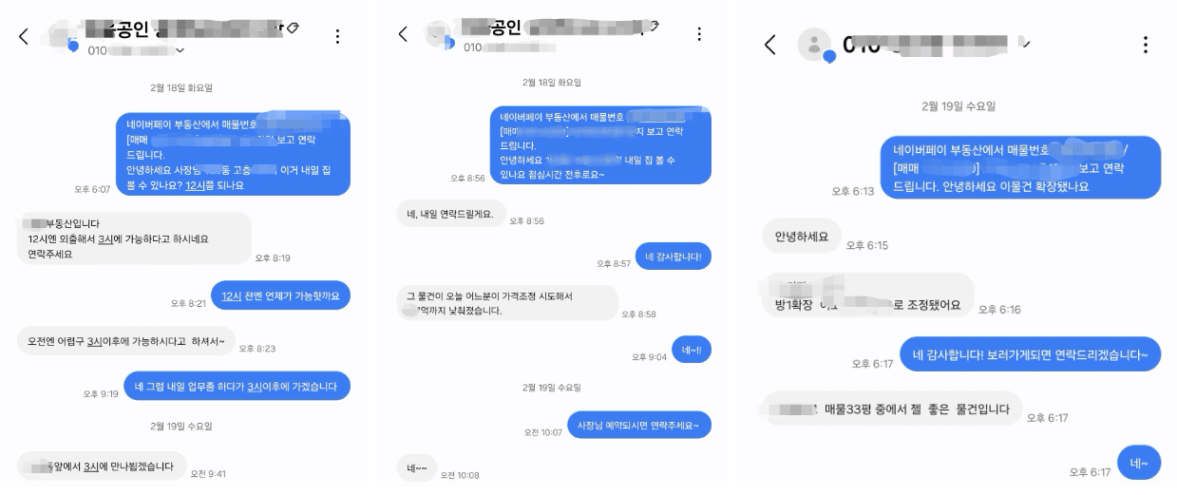The width and height of the screenshot is (1177, 495).
Task: Select the 네, 내일 연락드릴게요 message bubble
Action: coord(450,214)
